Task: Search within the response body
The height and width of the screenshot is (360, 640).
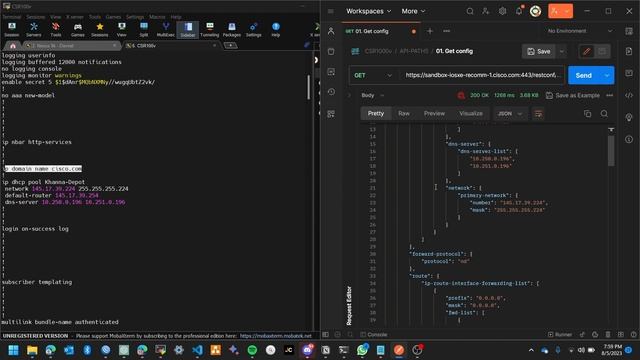Action: [x=604, y=114]
